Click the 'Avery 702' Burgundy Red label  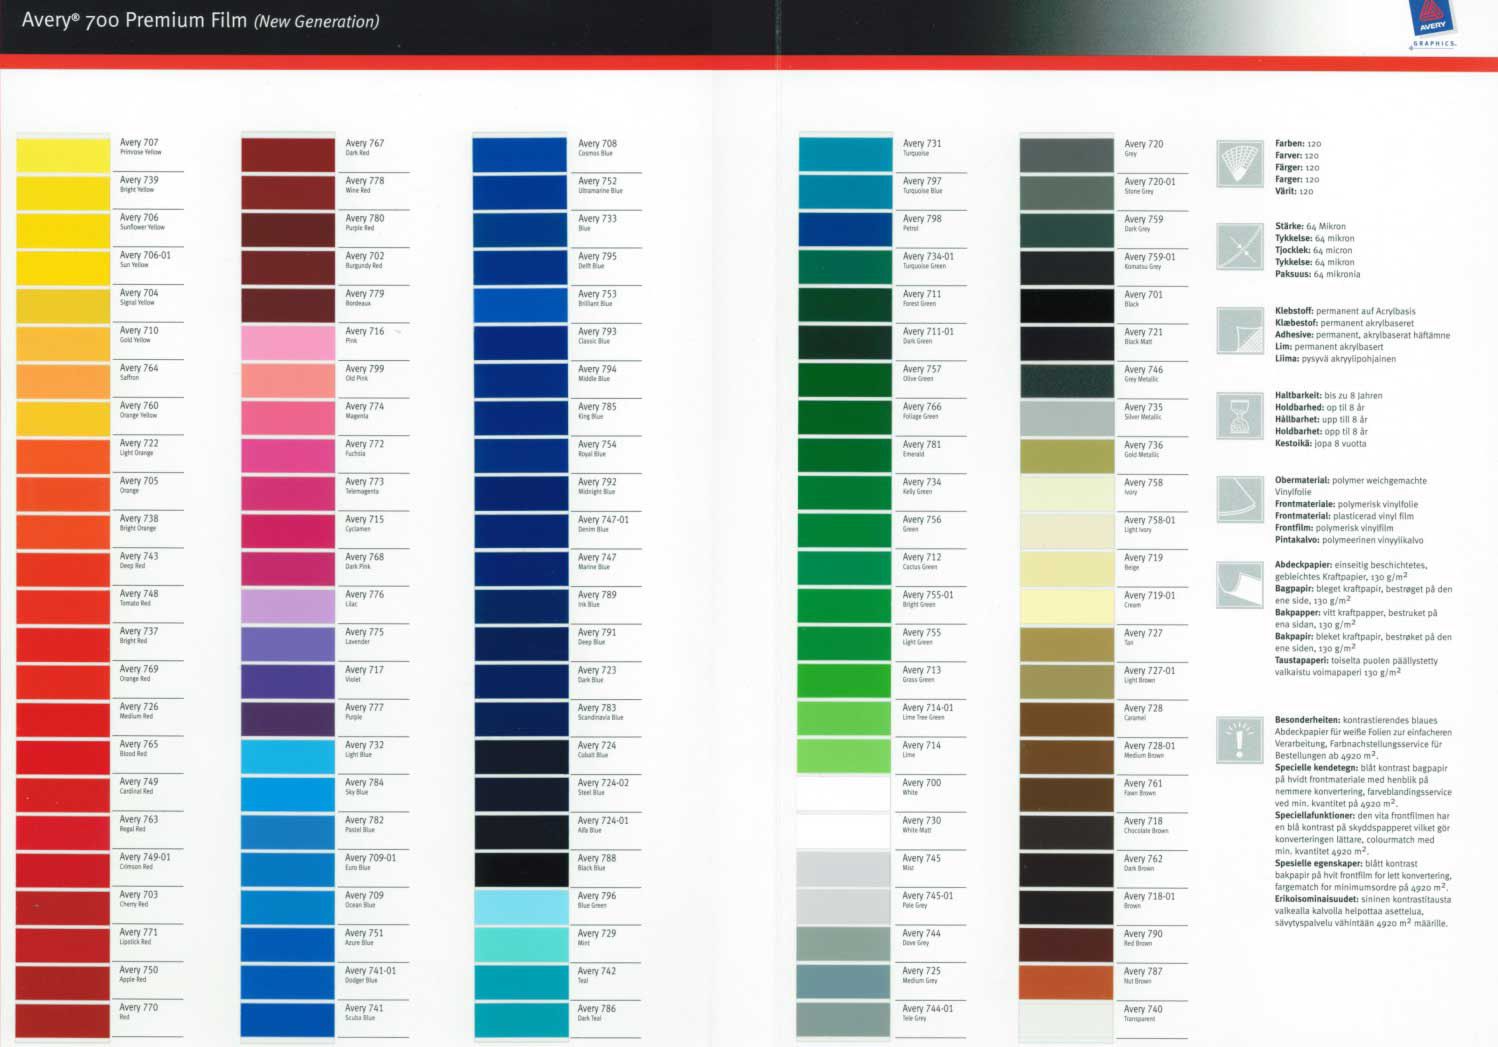pyautogui.click(x=365, y=260)
